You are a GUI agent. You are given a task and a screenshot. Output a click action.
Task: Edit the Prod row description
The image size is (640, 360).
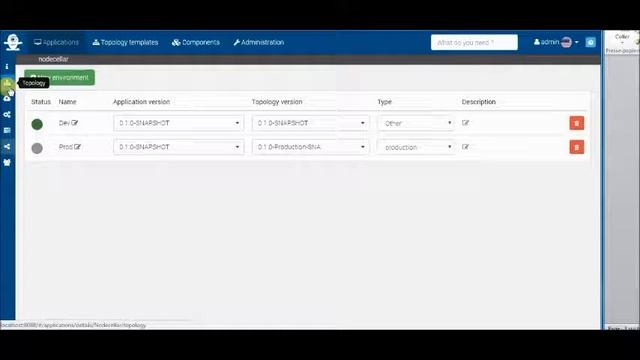click(465, 147)
